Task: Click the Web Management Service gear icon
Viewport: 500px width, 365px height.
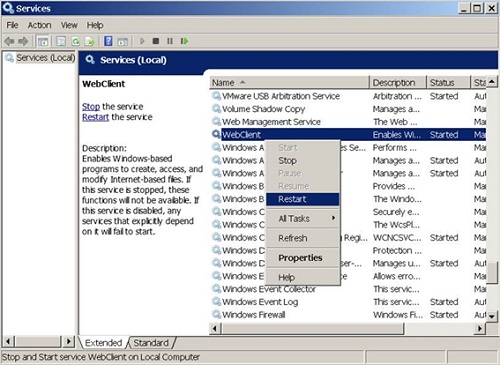Action: [216, 121]
